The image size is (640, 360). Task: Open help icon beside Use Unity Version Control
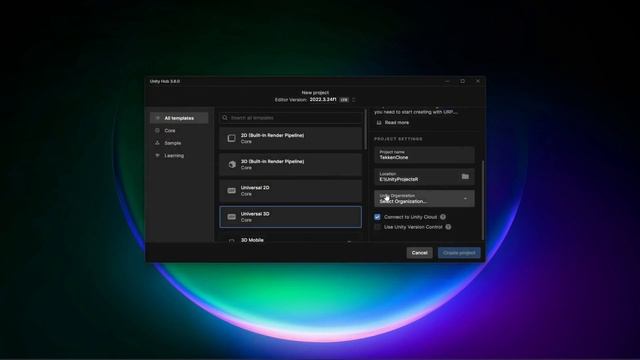point(448,227)
